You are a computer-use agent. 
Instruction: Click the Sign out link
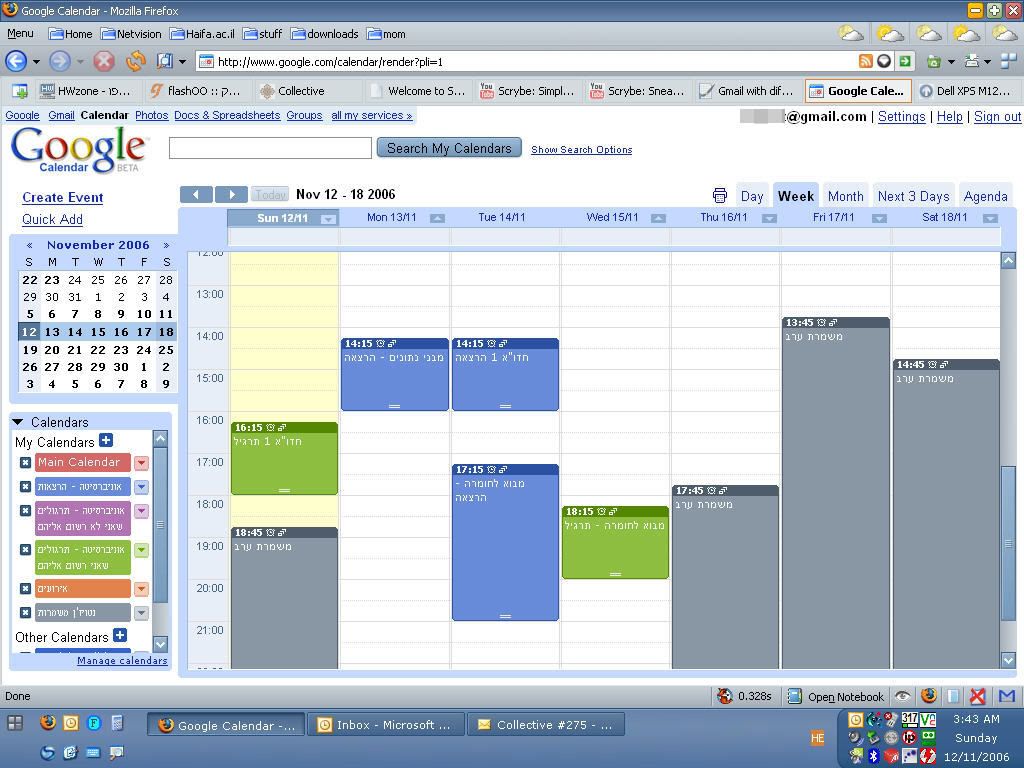point(997,116)
